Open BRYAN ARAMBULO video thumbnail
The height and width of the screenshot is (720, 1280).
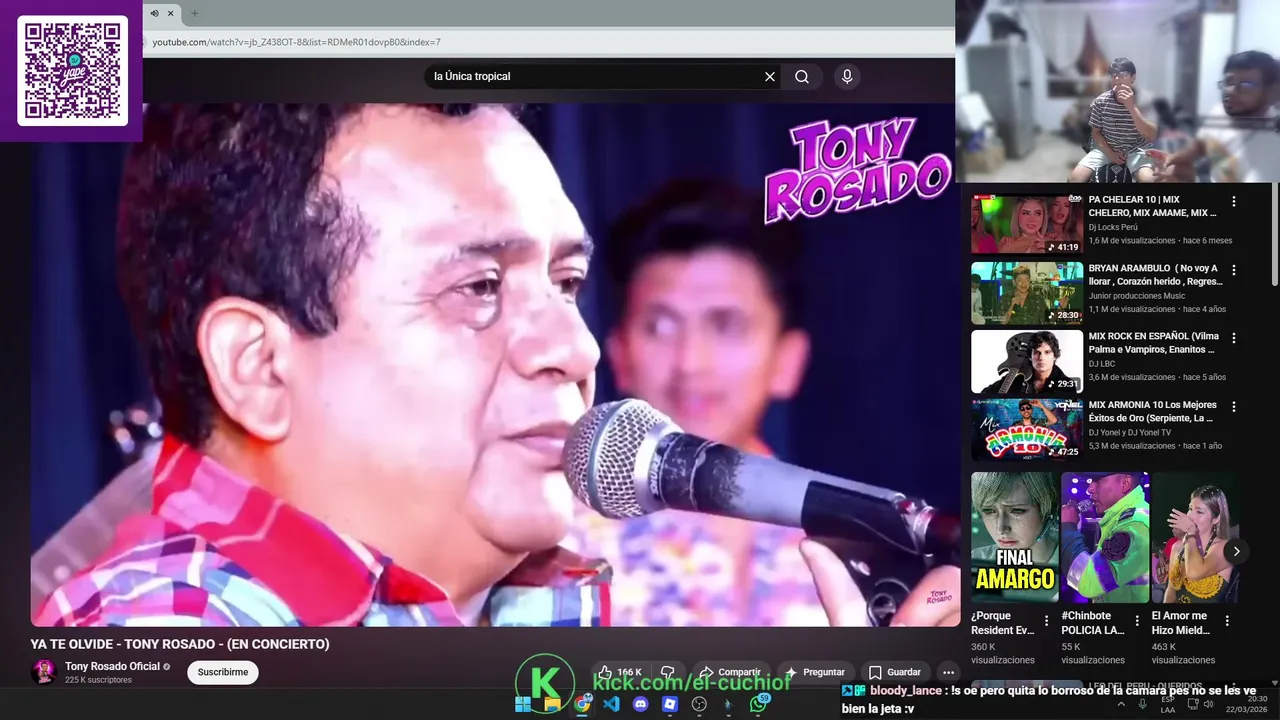(x=1027, y=293)
